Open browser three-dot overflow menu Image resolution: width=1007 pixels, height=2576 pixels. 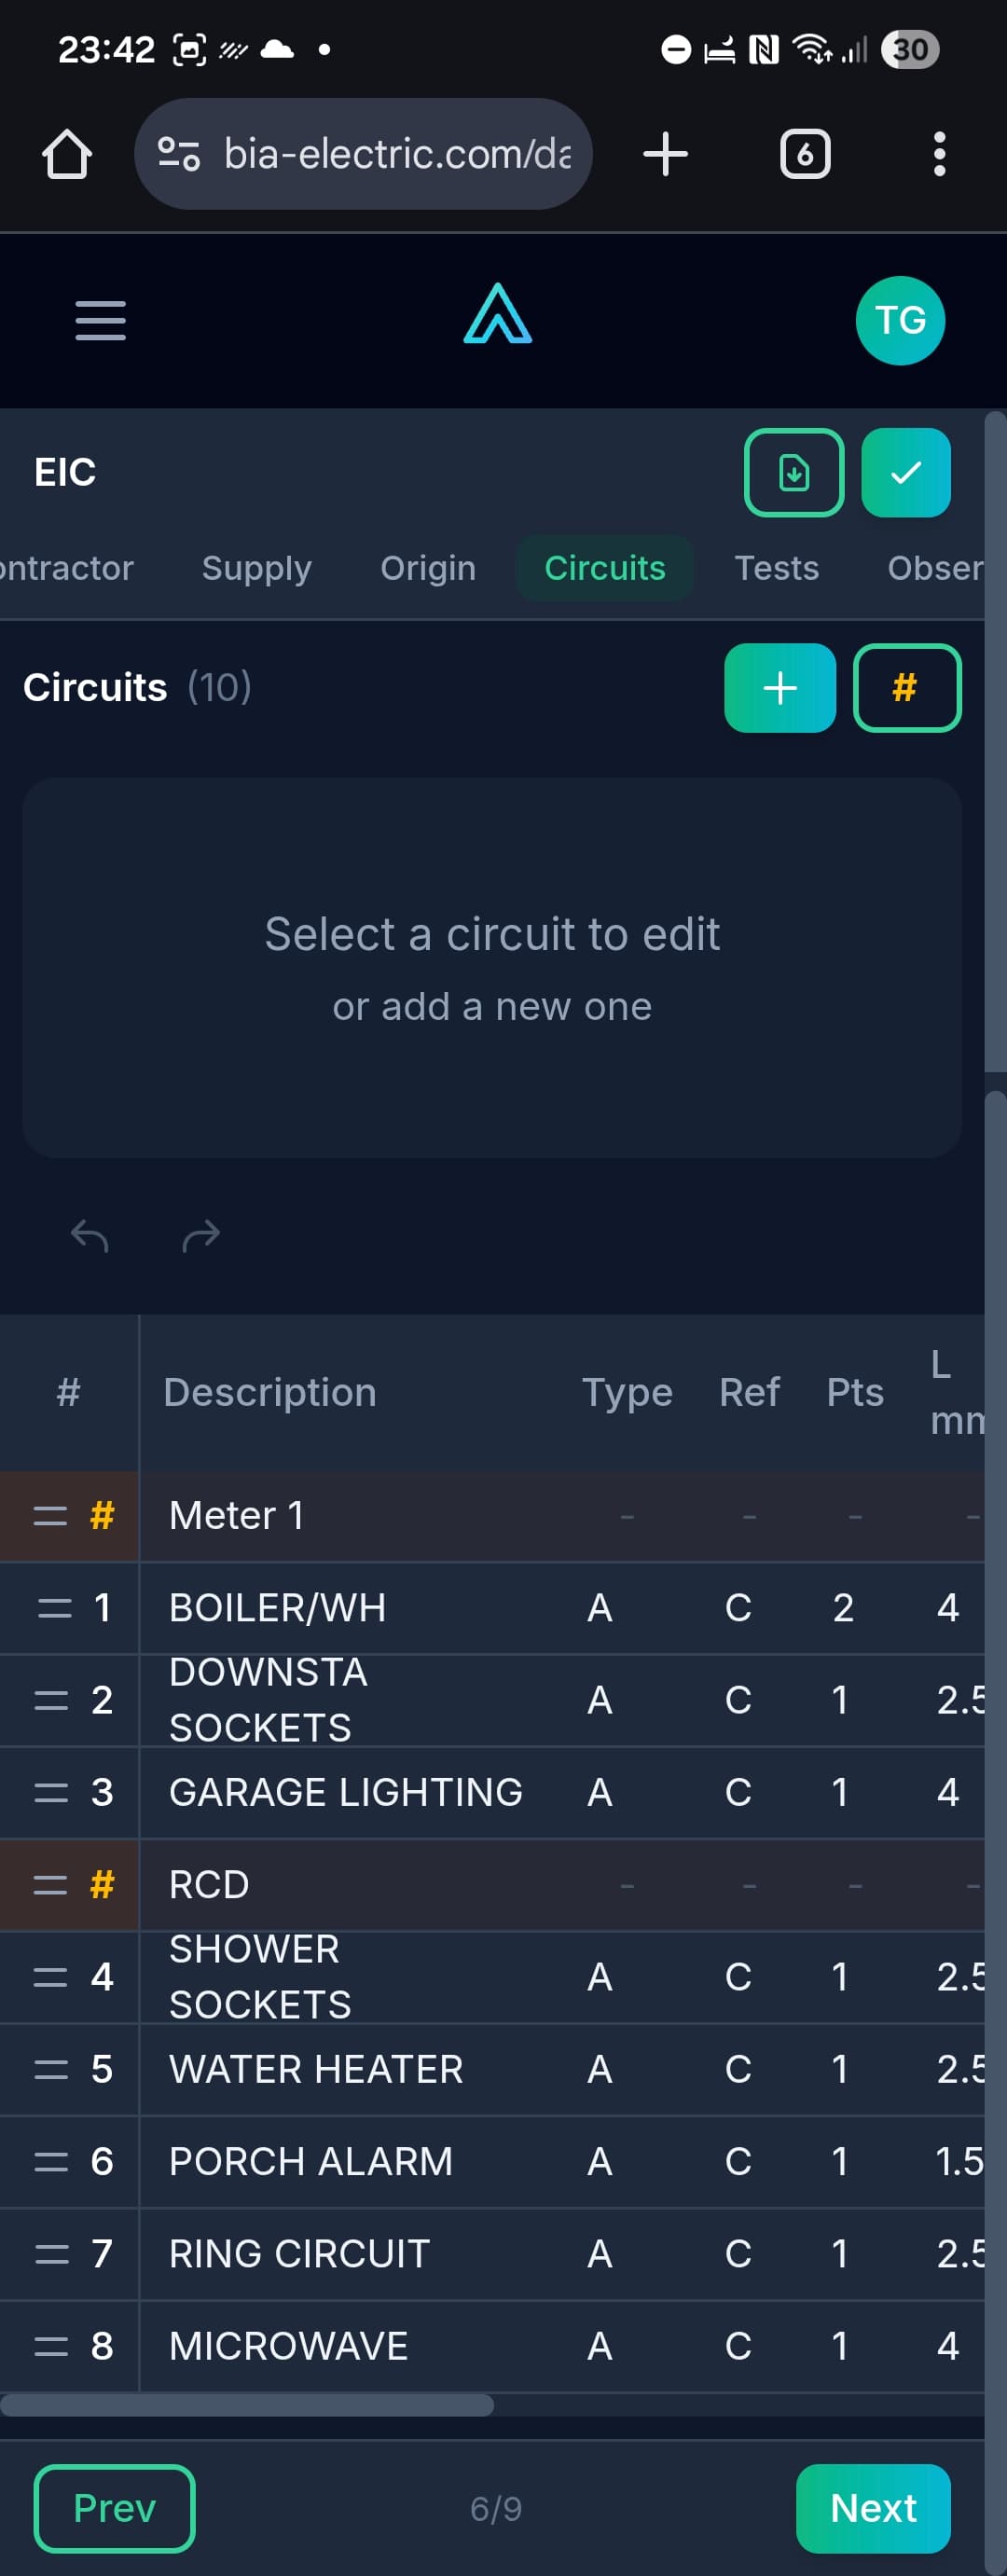tap(939, 155)
